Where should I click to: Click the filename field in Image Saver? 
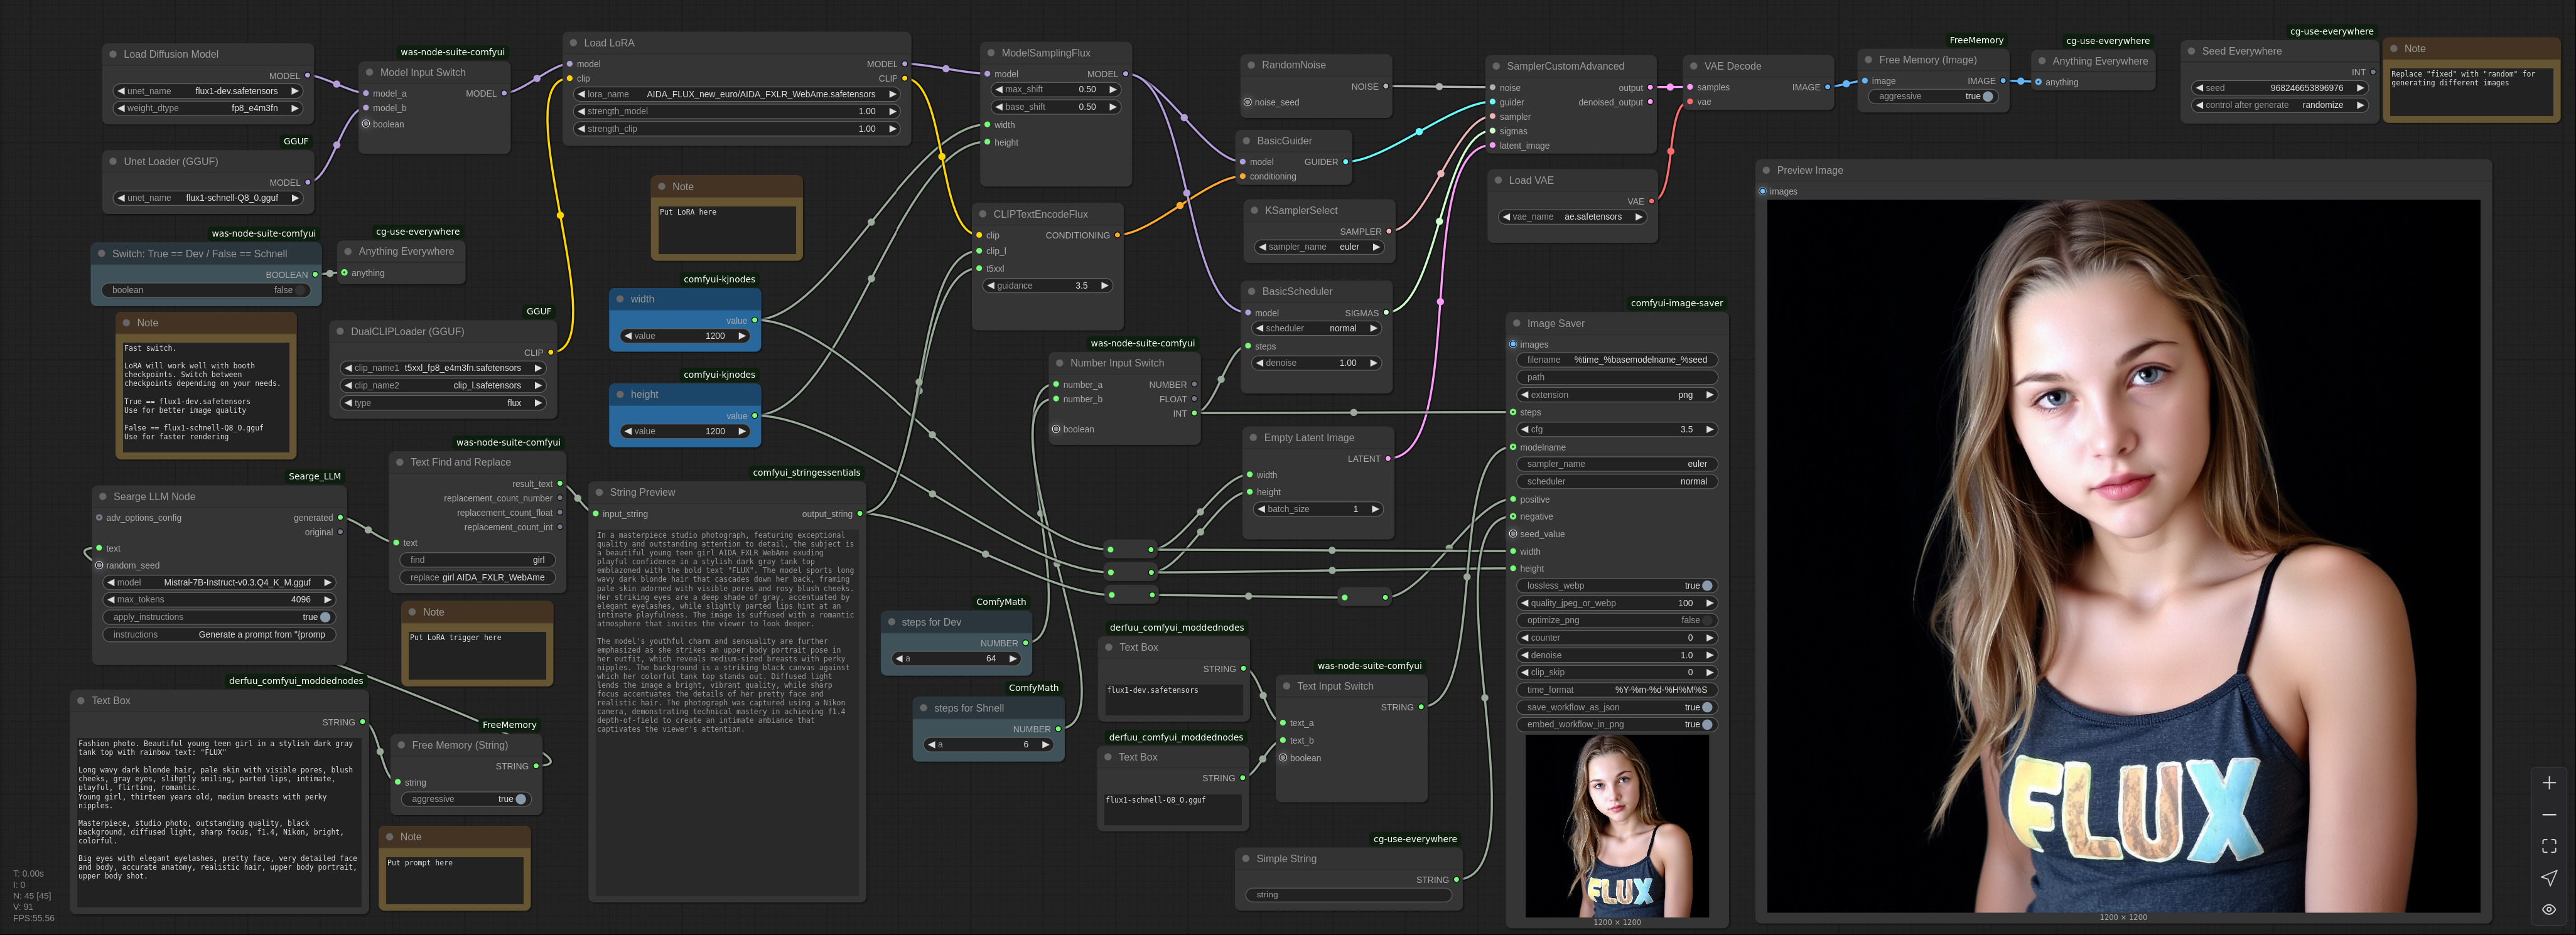coord(1617,360)
